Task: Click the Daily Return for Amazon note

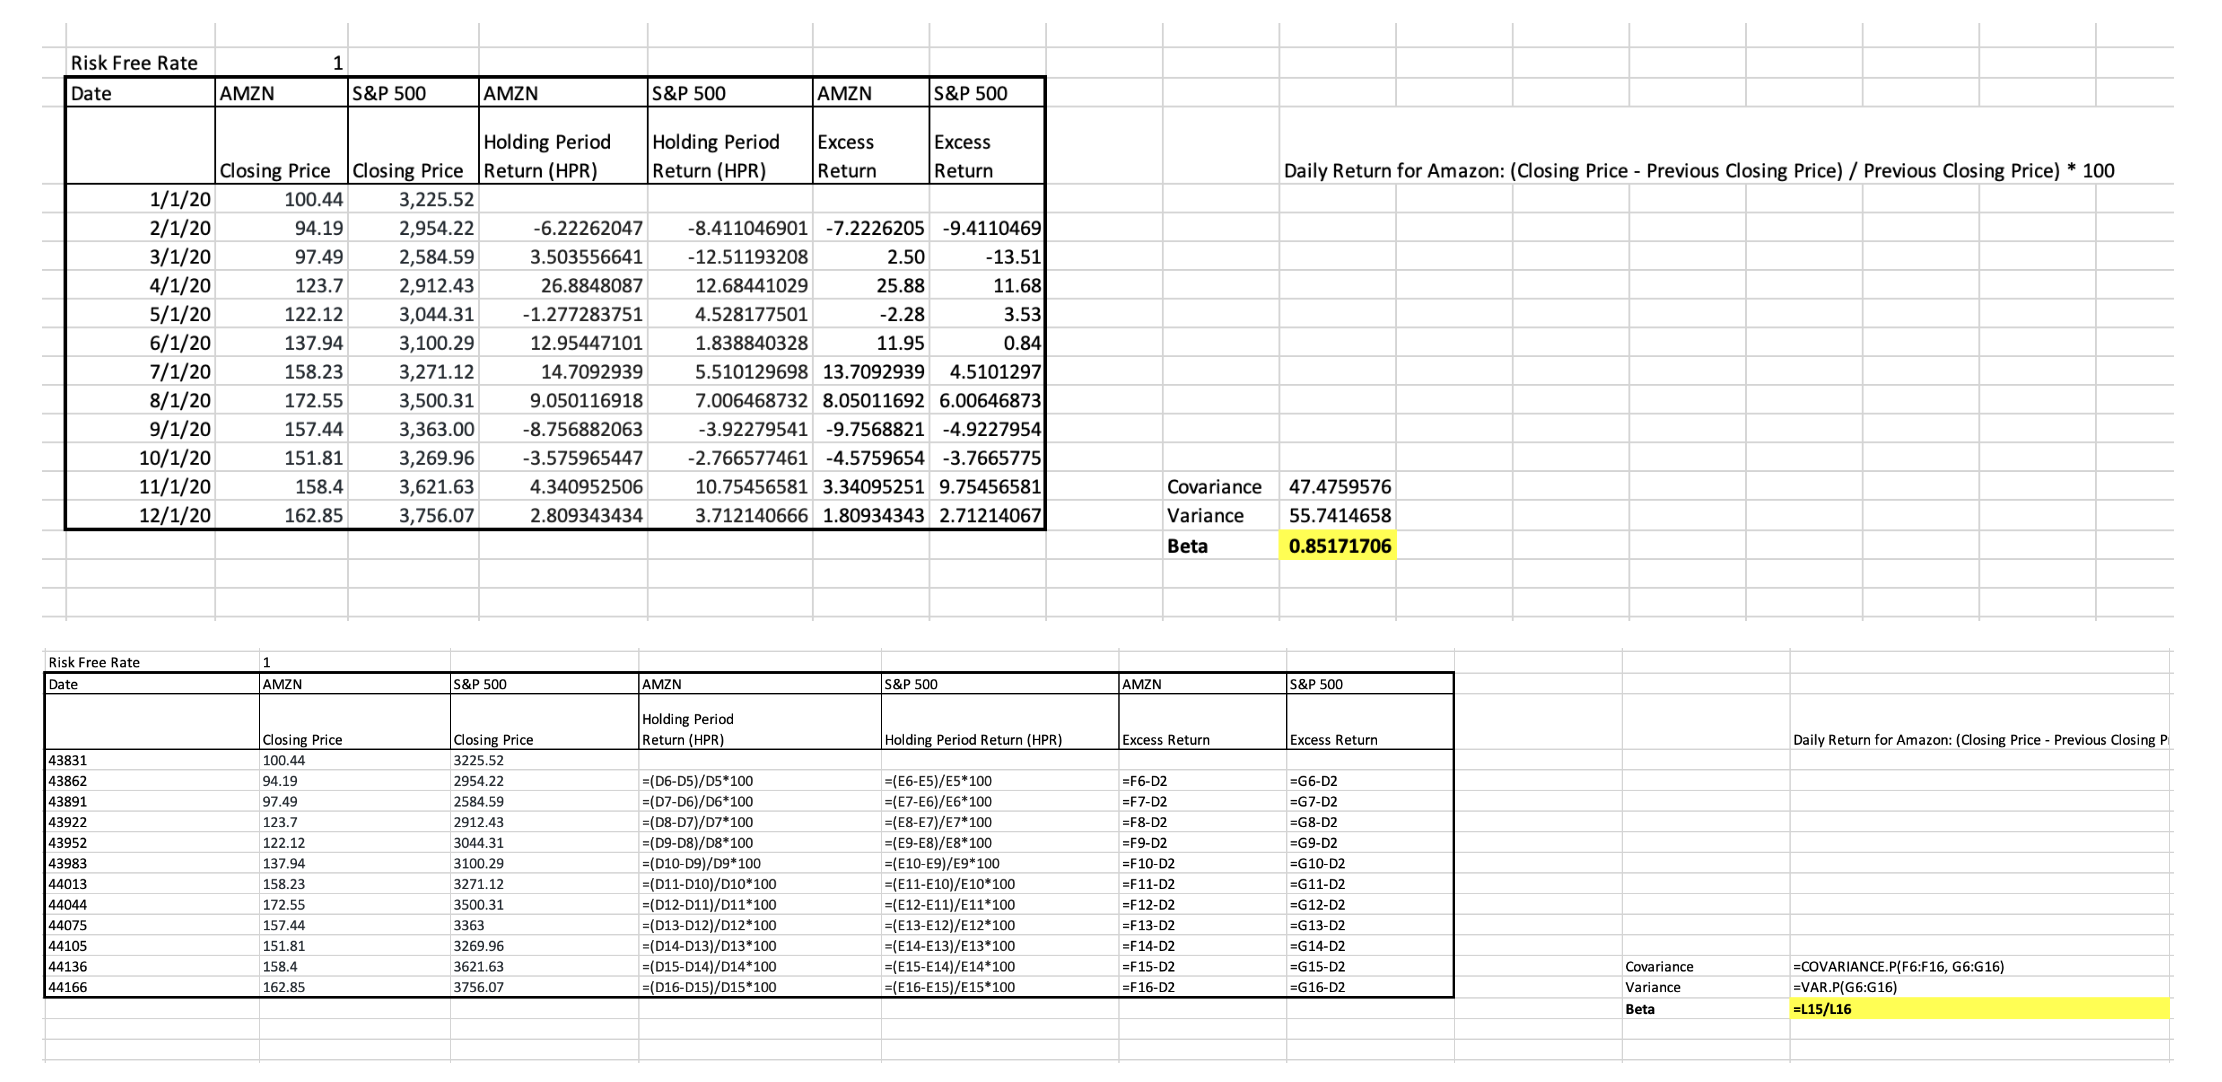Action: tap(1698, 171)
